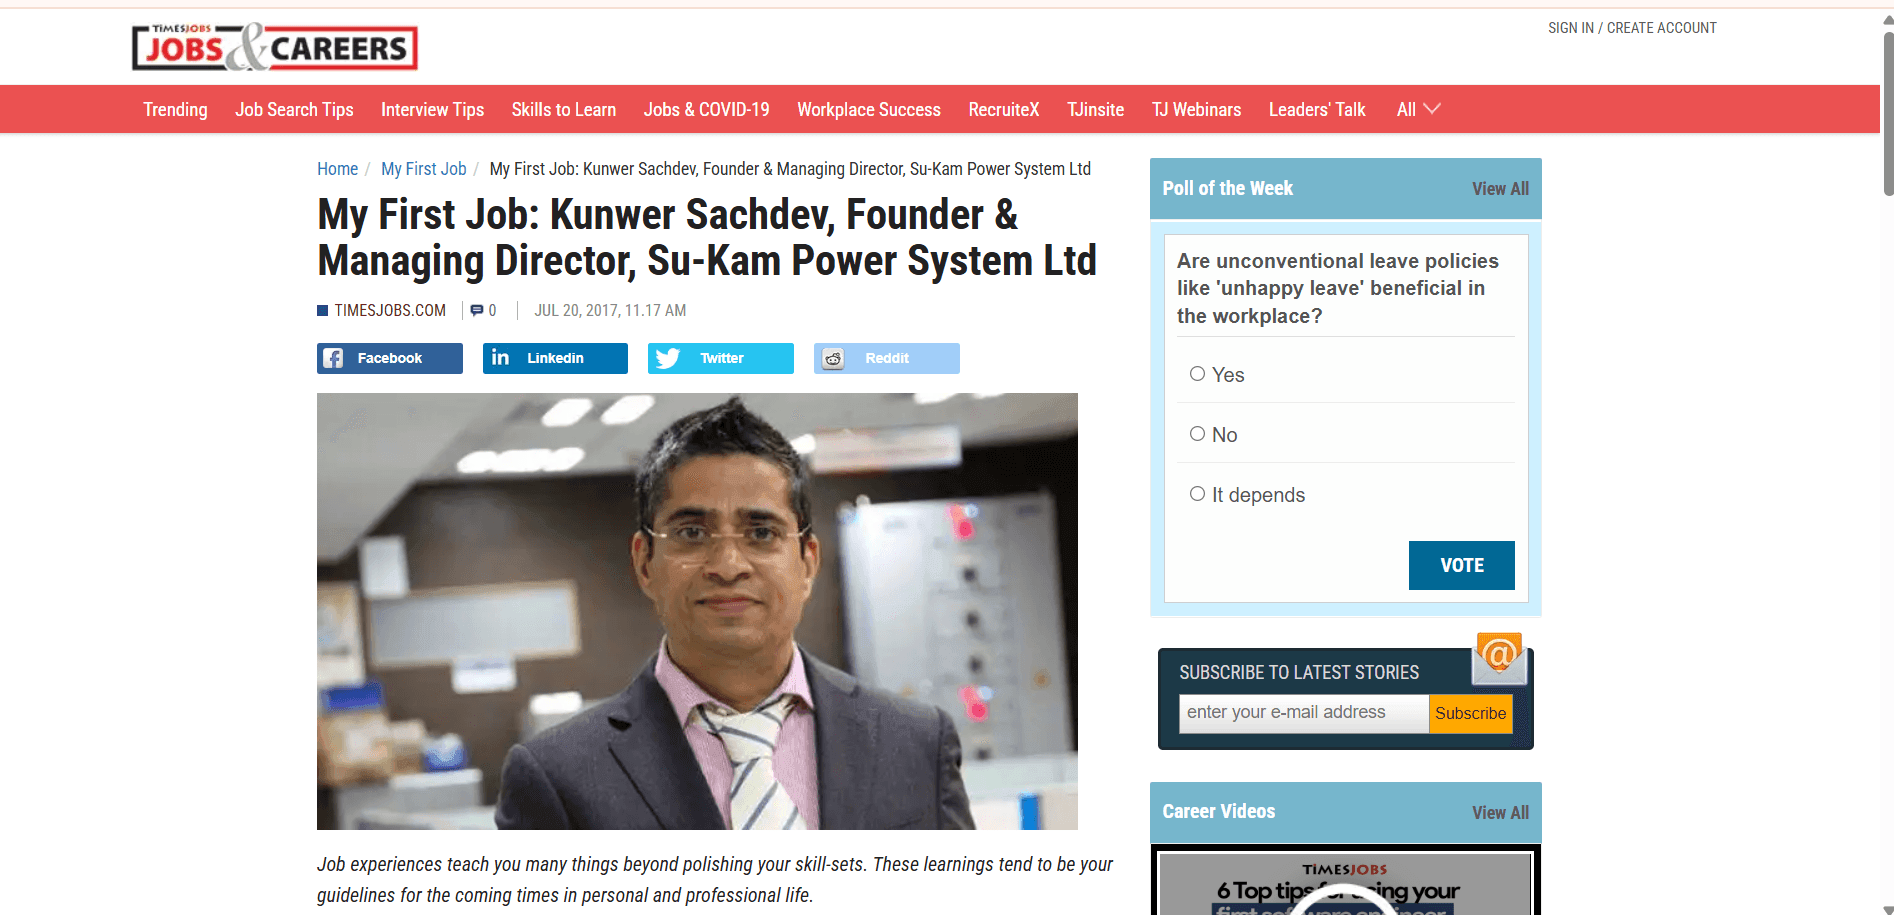Click the TimesJobs Jobs & Careers logo
1894x915 pixels.
(x=275, y=47)
